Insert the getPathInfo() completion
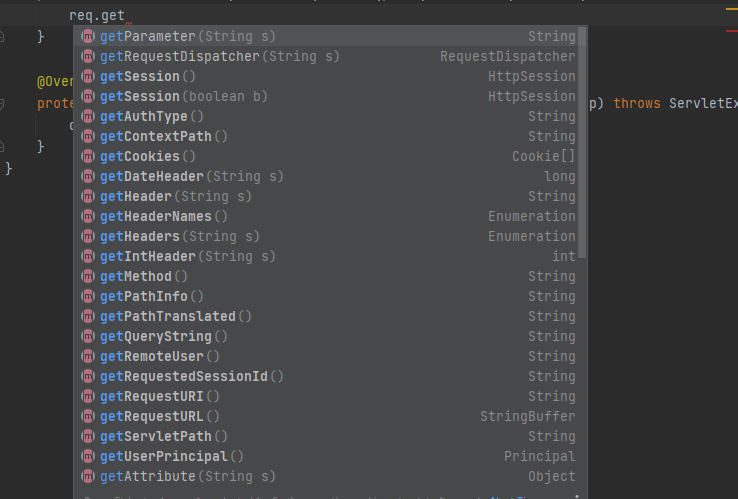The image size is (738, 499). [x=152, y=297]
